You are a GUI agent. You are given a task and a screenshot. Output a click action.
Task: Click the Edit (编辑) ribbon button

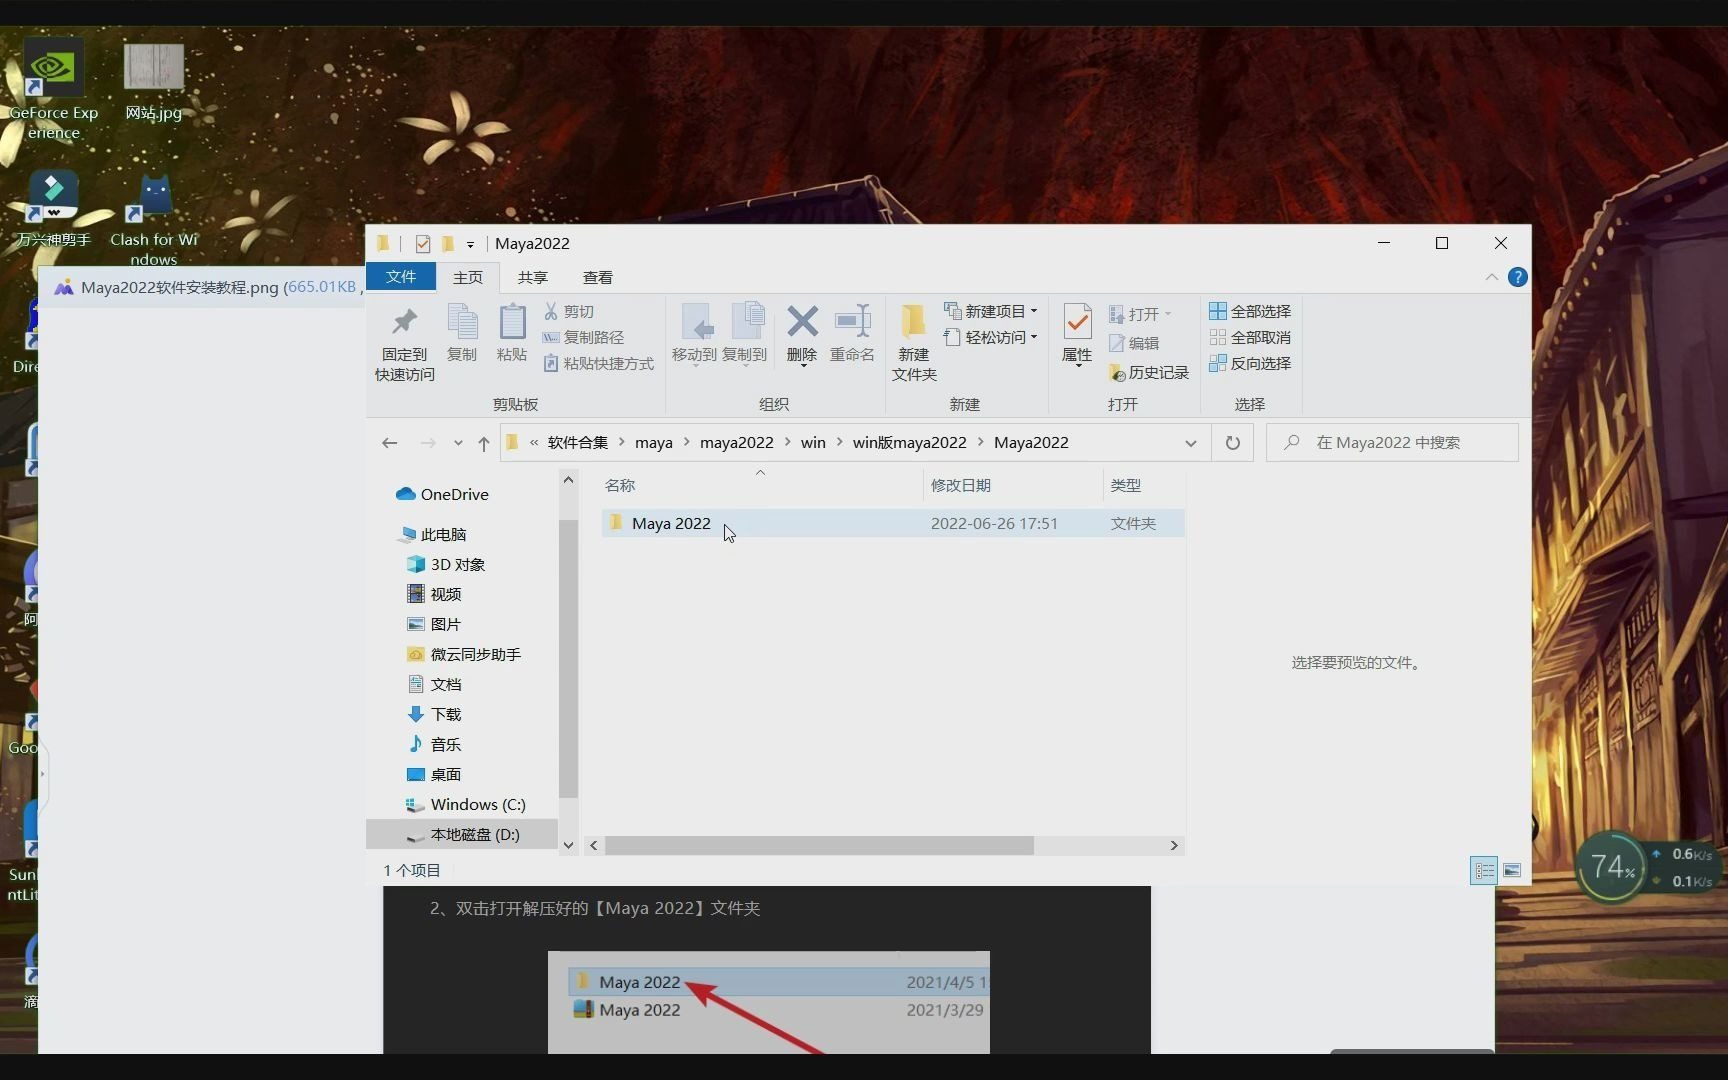pyautogui.click(x=1134, y=343)
